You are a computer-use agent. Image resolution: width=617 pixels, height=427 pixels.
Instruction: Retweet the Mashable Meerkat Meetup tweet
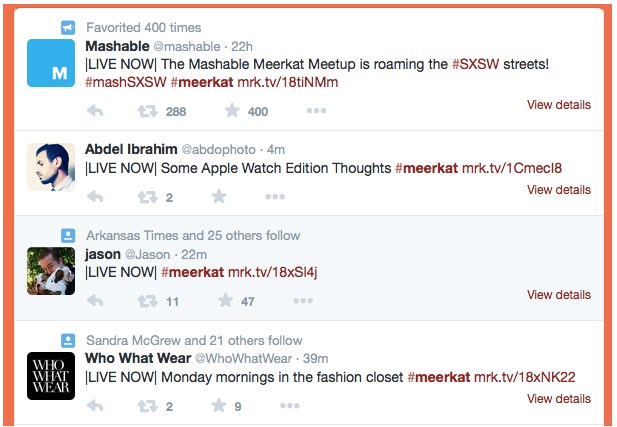coord(146,111)
